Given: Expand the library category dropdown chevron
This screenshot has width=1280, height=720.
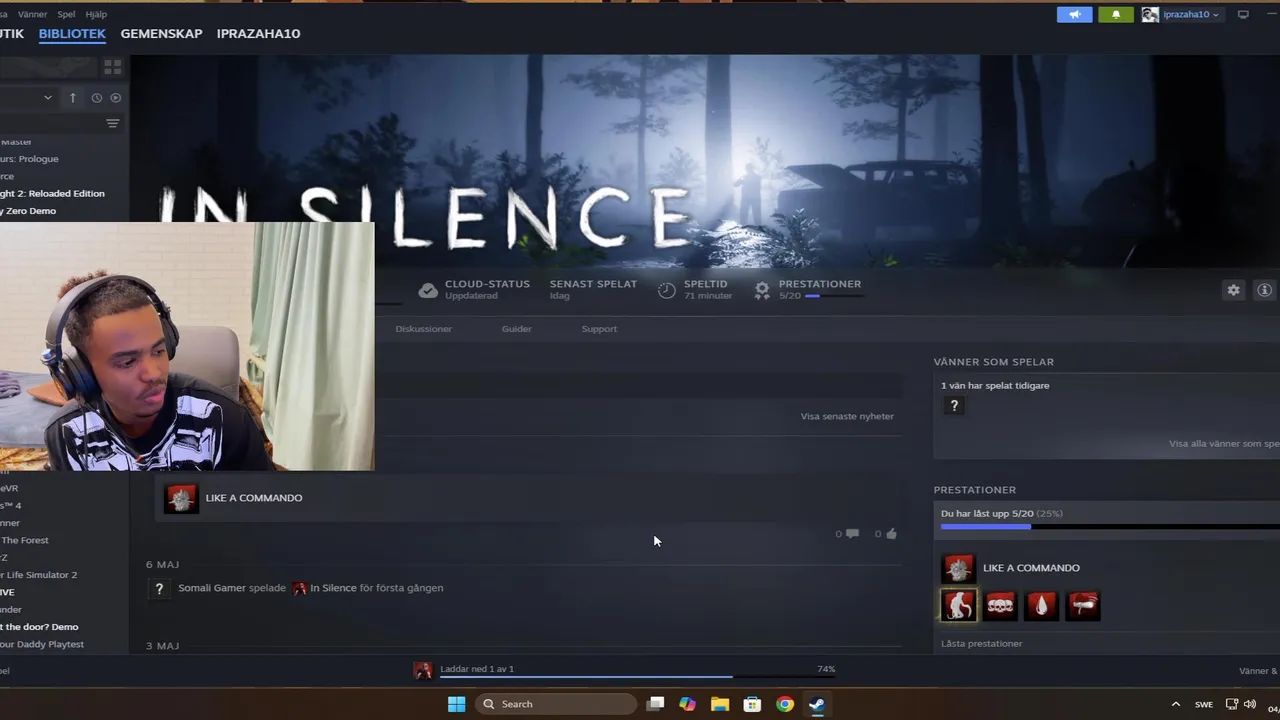Looking at the screenshot, I should pos(47,98).
